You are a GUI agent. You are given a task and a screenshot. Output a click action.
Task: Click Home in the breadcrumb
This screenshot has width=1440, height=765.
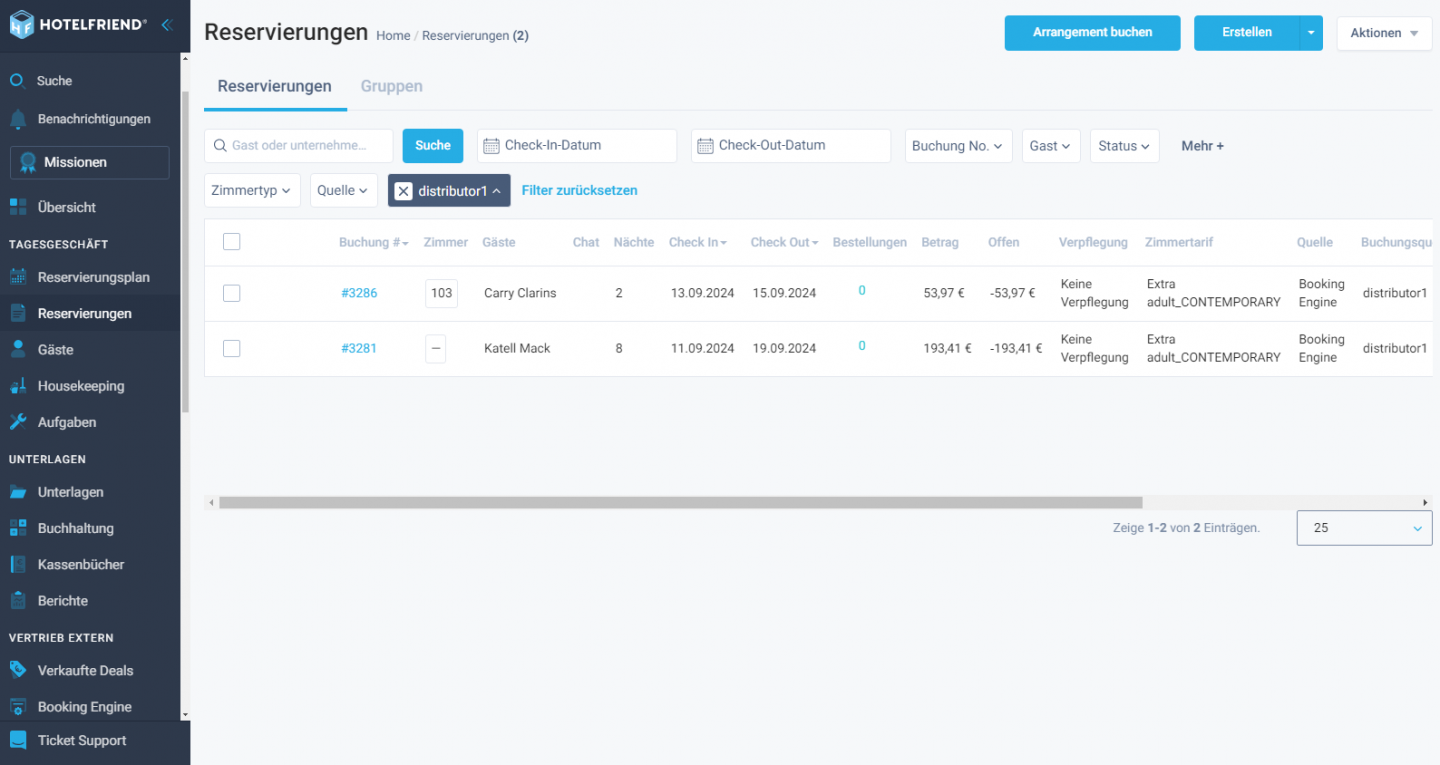393,36
